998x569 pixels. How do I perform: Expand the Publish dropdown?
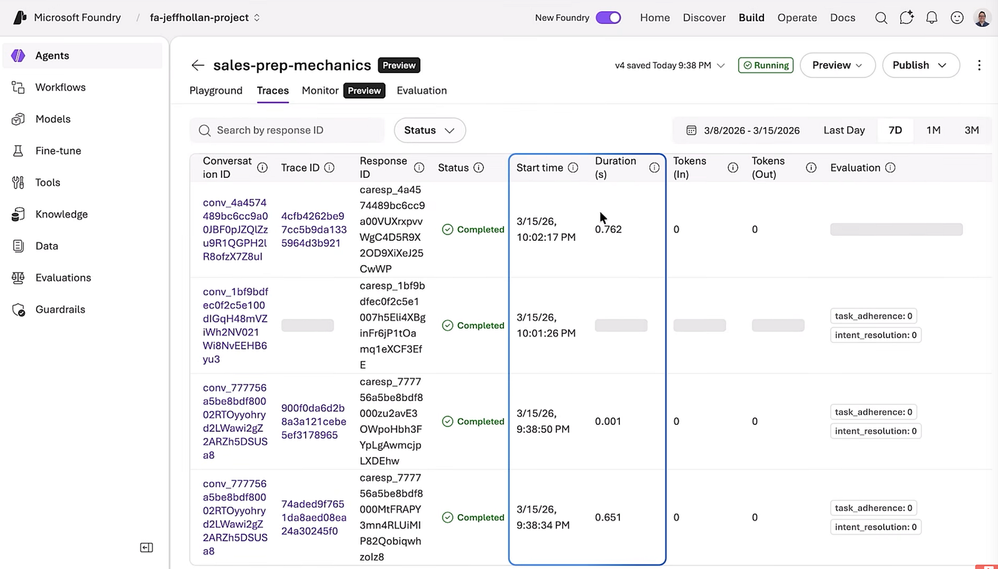(x=920, y=65)
